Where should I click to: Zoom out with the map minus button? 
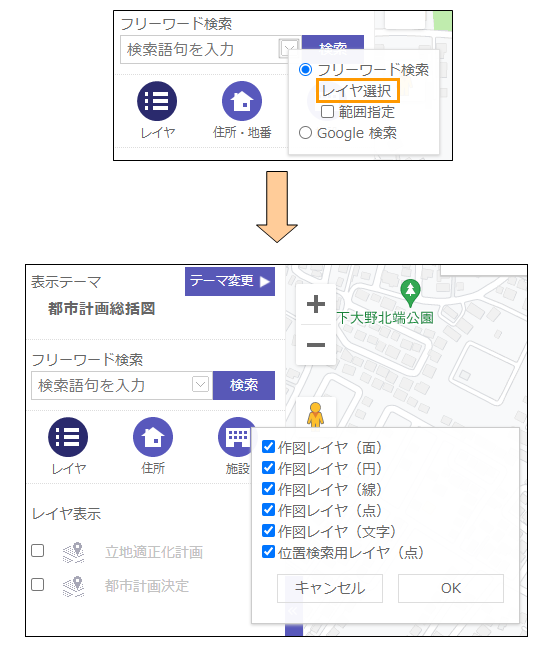click(315, 345)
